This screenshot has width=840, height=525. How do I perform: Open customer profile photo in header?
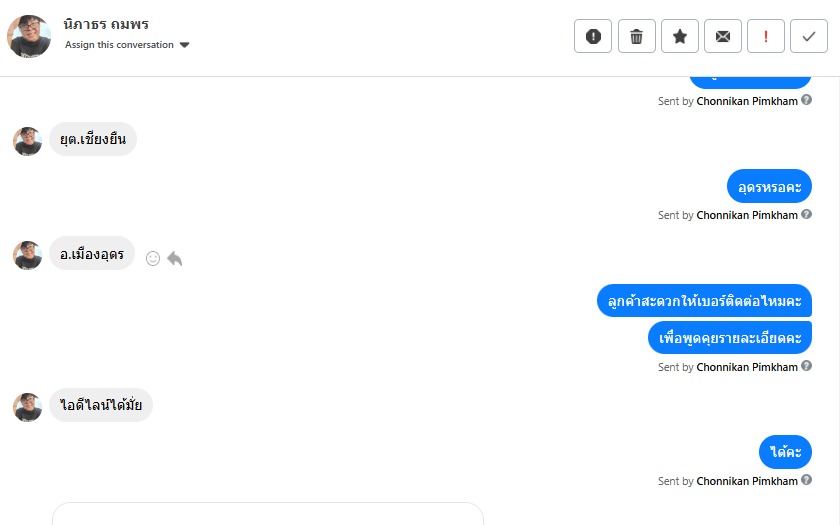pos(29,36)
